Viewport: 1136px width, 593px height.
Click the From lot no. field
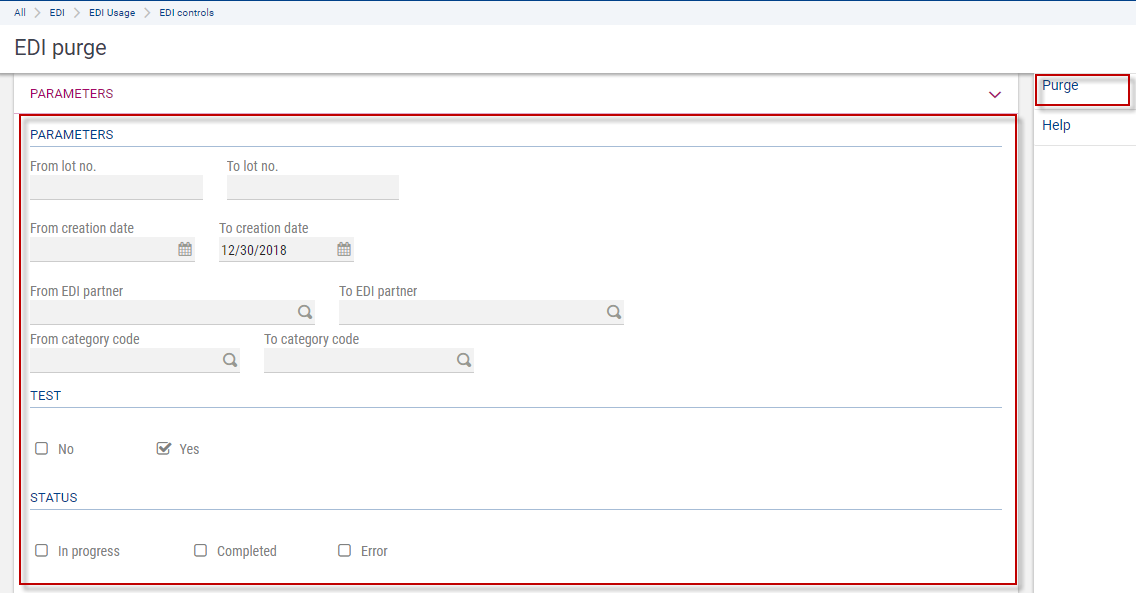116,187
